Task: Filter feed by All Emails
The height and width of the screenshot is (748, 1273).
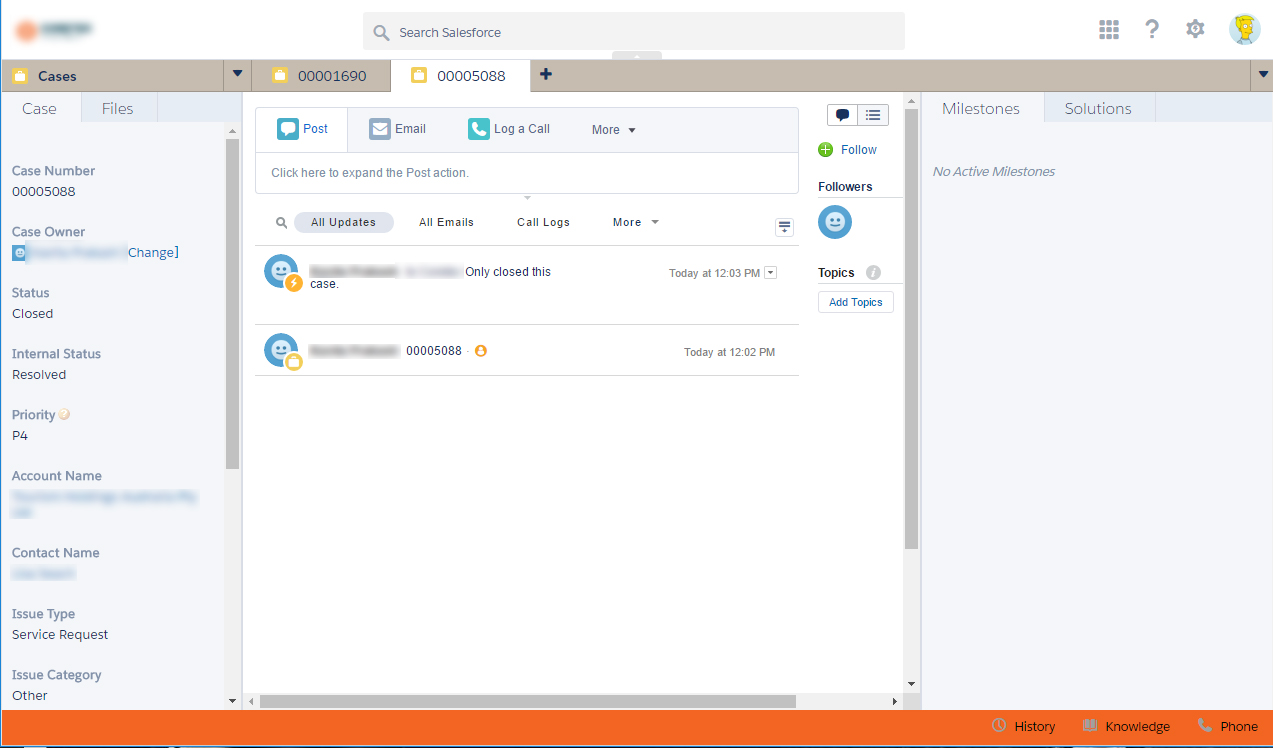Action: coord(446,222)
